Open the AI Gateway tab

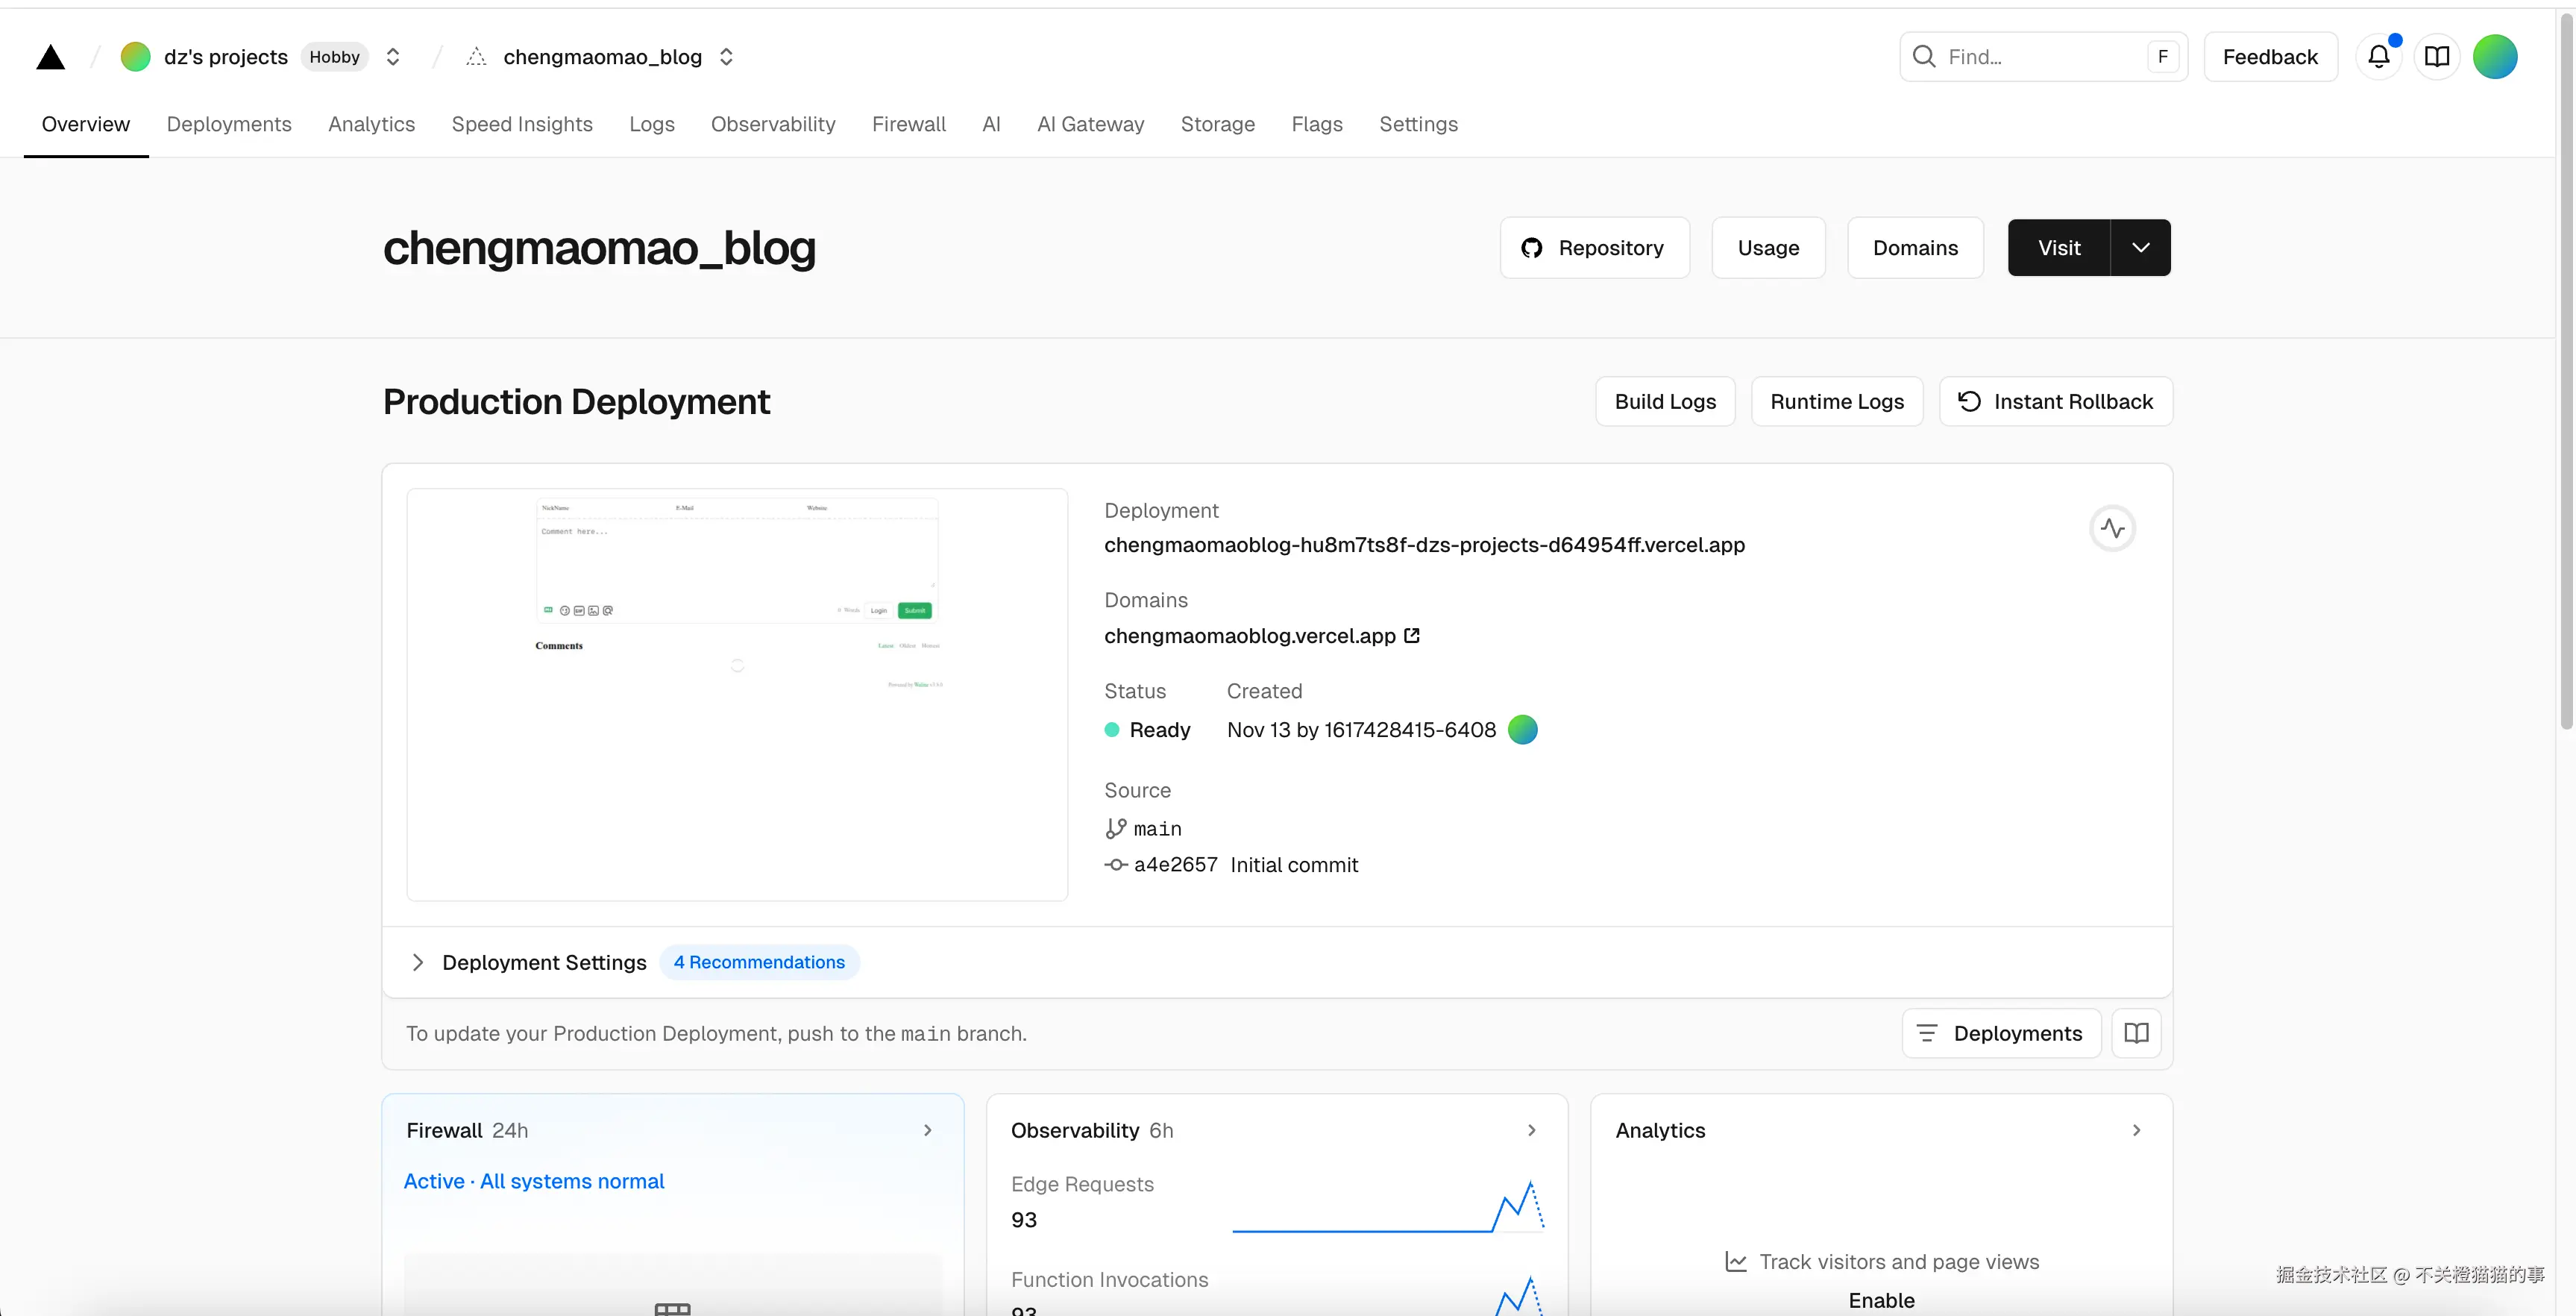1090,124
